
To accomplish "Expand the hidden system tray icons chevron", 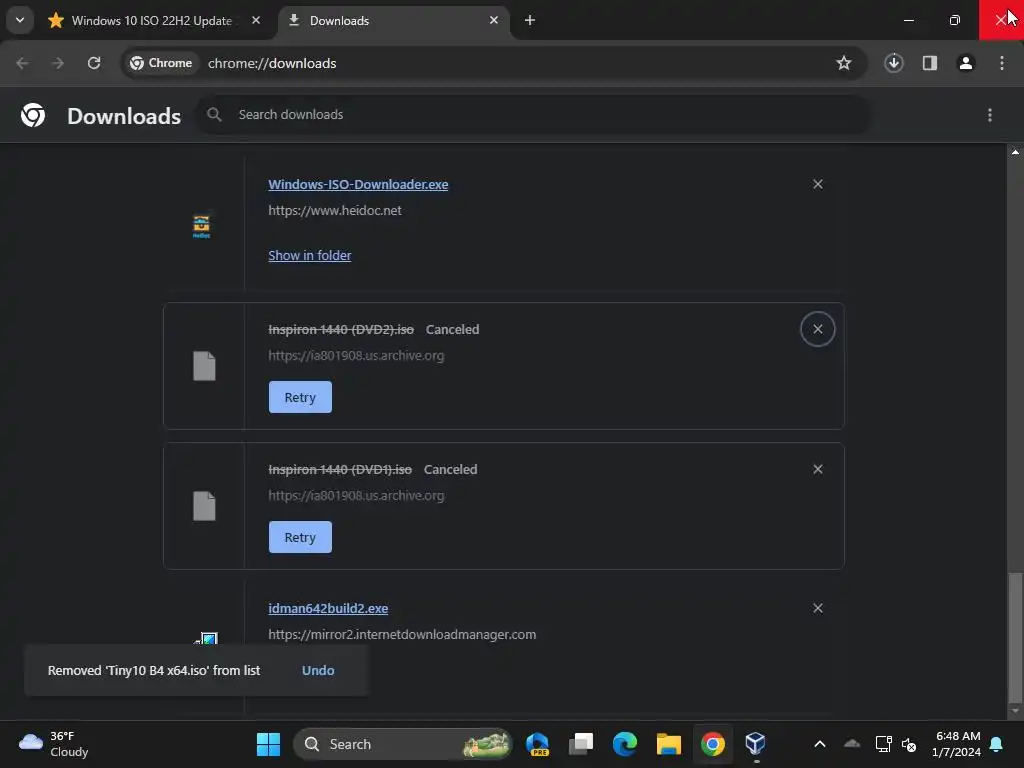I will [x=820, y=744].
